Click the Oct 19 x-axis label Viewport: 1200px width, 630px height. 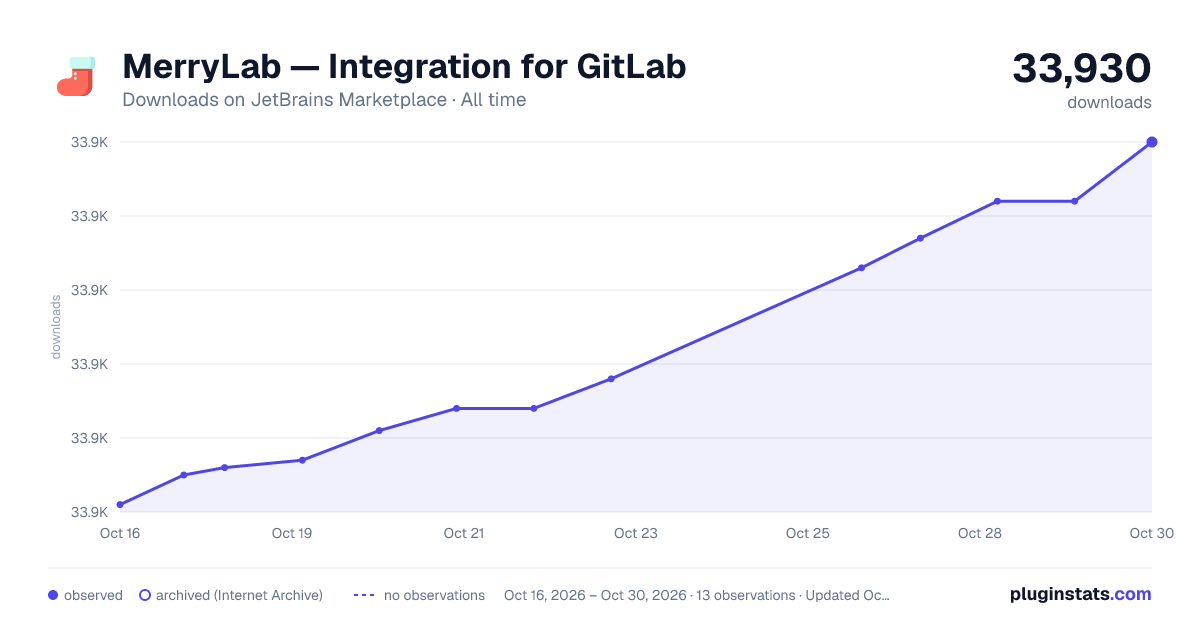tap(292, 533)
